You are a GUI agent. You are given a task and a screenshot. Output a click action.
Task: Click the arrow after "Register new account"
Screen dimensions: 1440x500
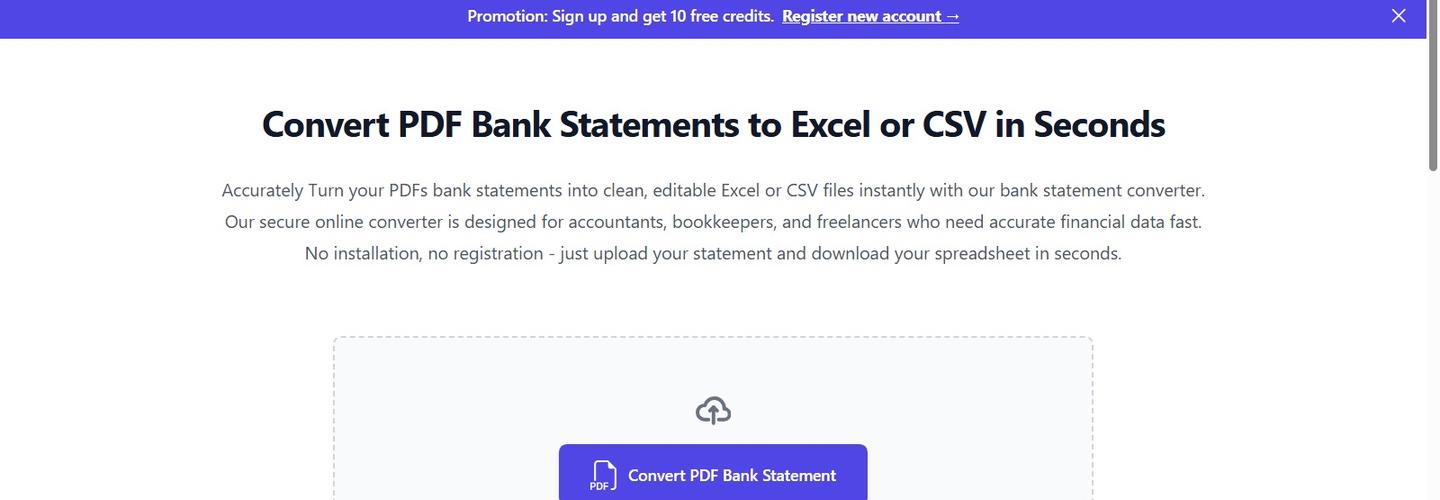pos(952,16)
